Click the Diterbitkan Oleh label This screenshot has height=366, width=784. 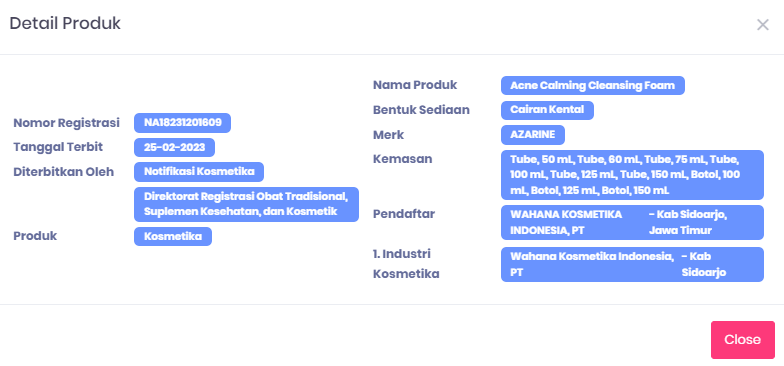tap(64, 172)
